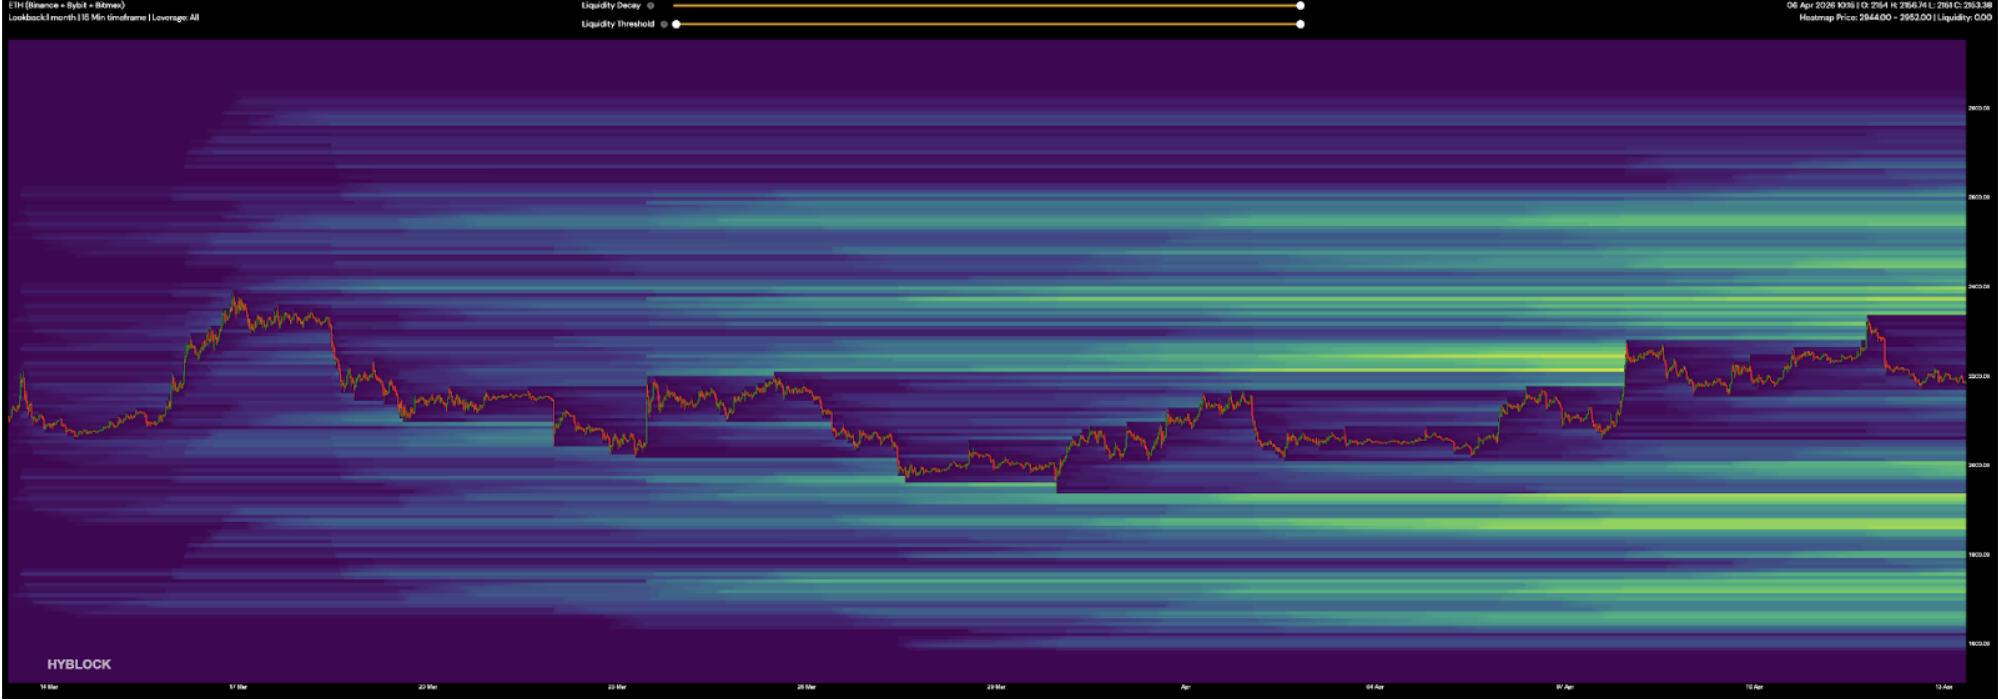Click the 14 Mar date axis label
The image size is (1998, 700).
49,687
